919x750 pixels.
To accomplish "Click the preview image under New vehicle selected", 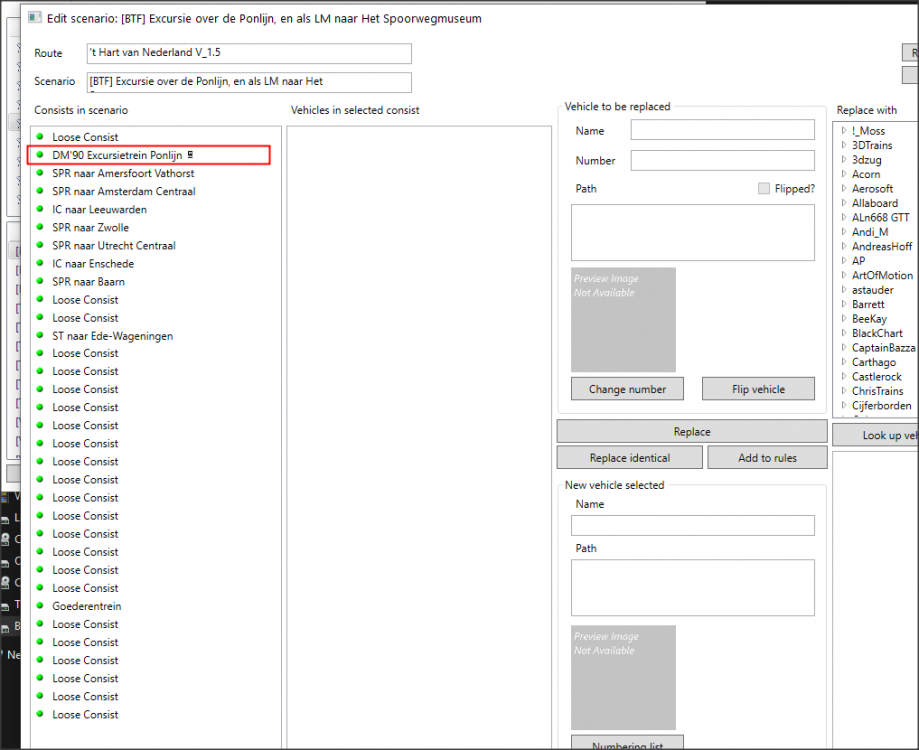I will 623,678.
